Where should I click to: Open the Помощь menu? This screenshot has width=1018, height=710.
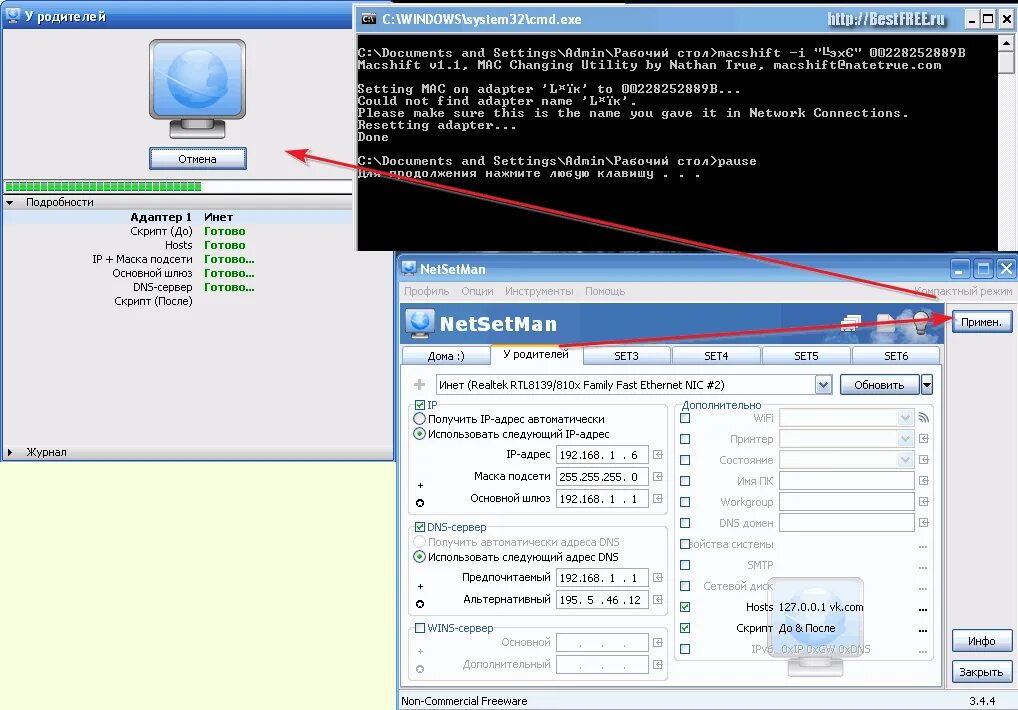(x=605, y=291)
